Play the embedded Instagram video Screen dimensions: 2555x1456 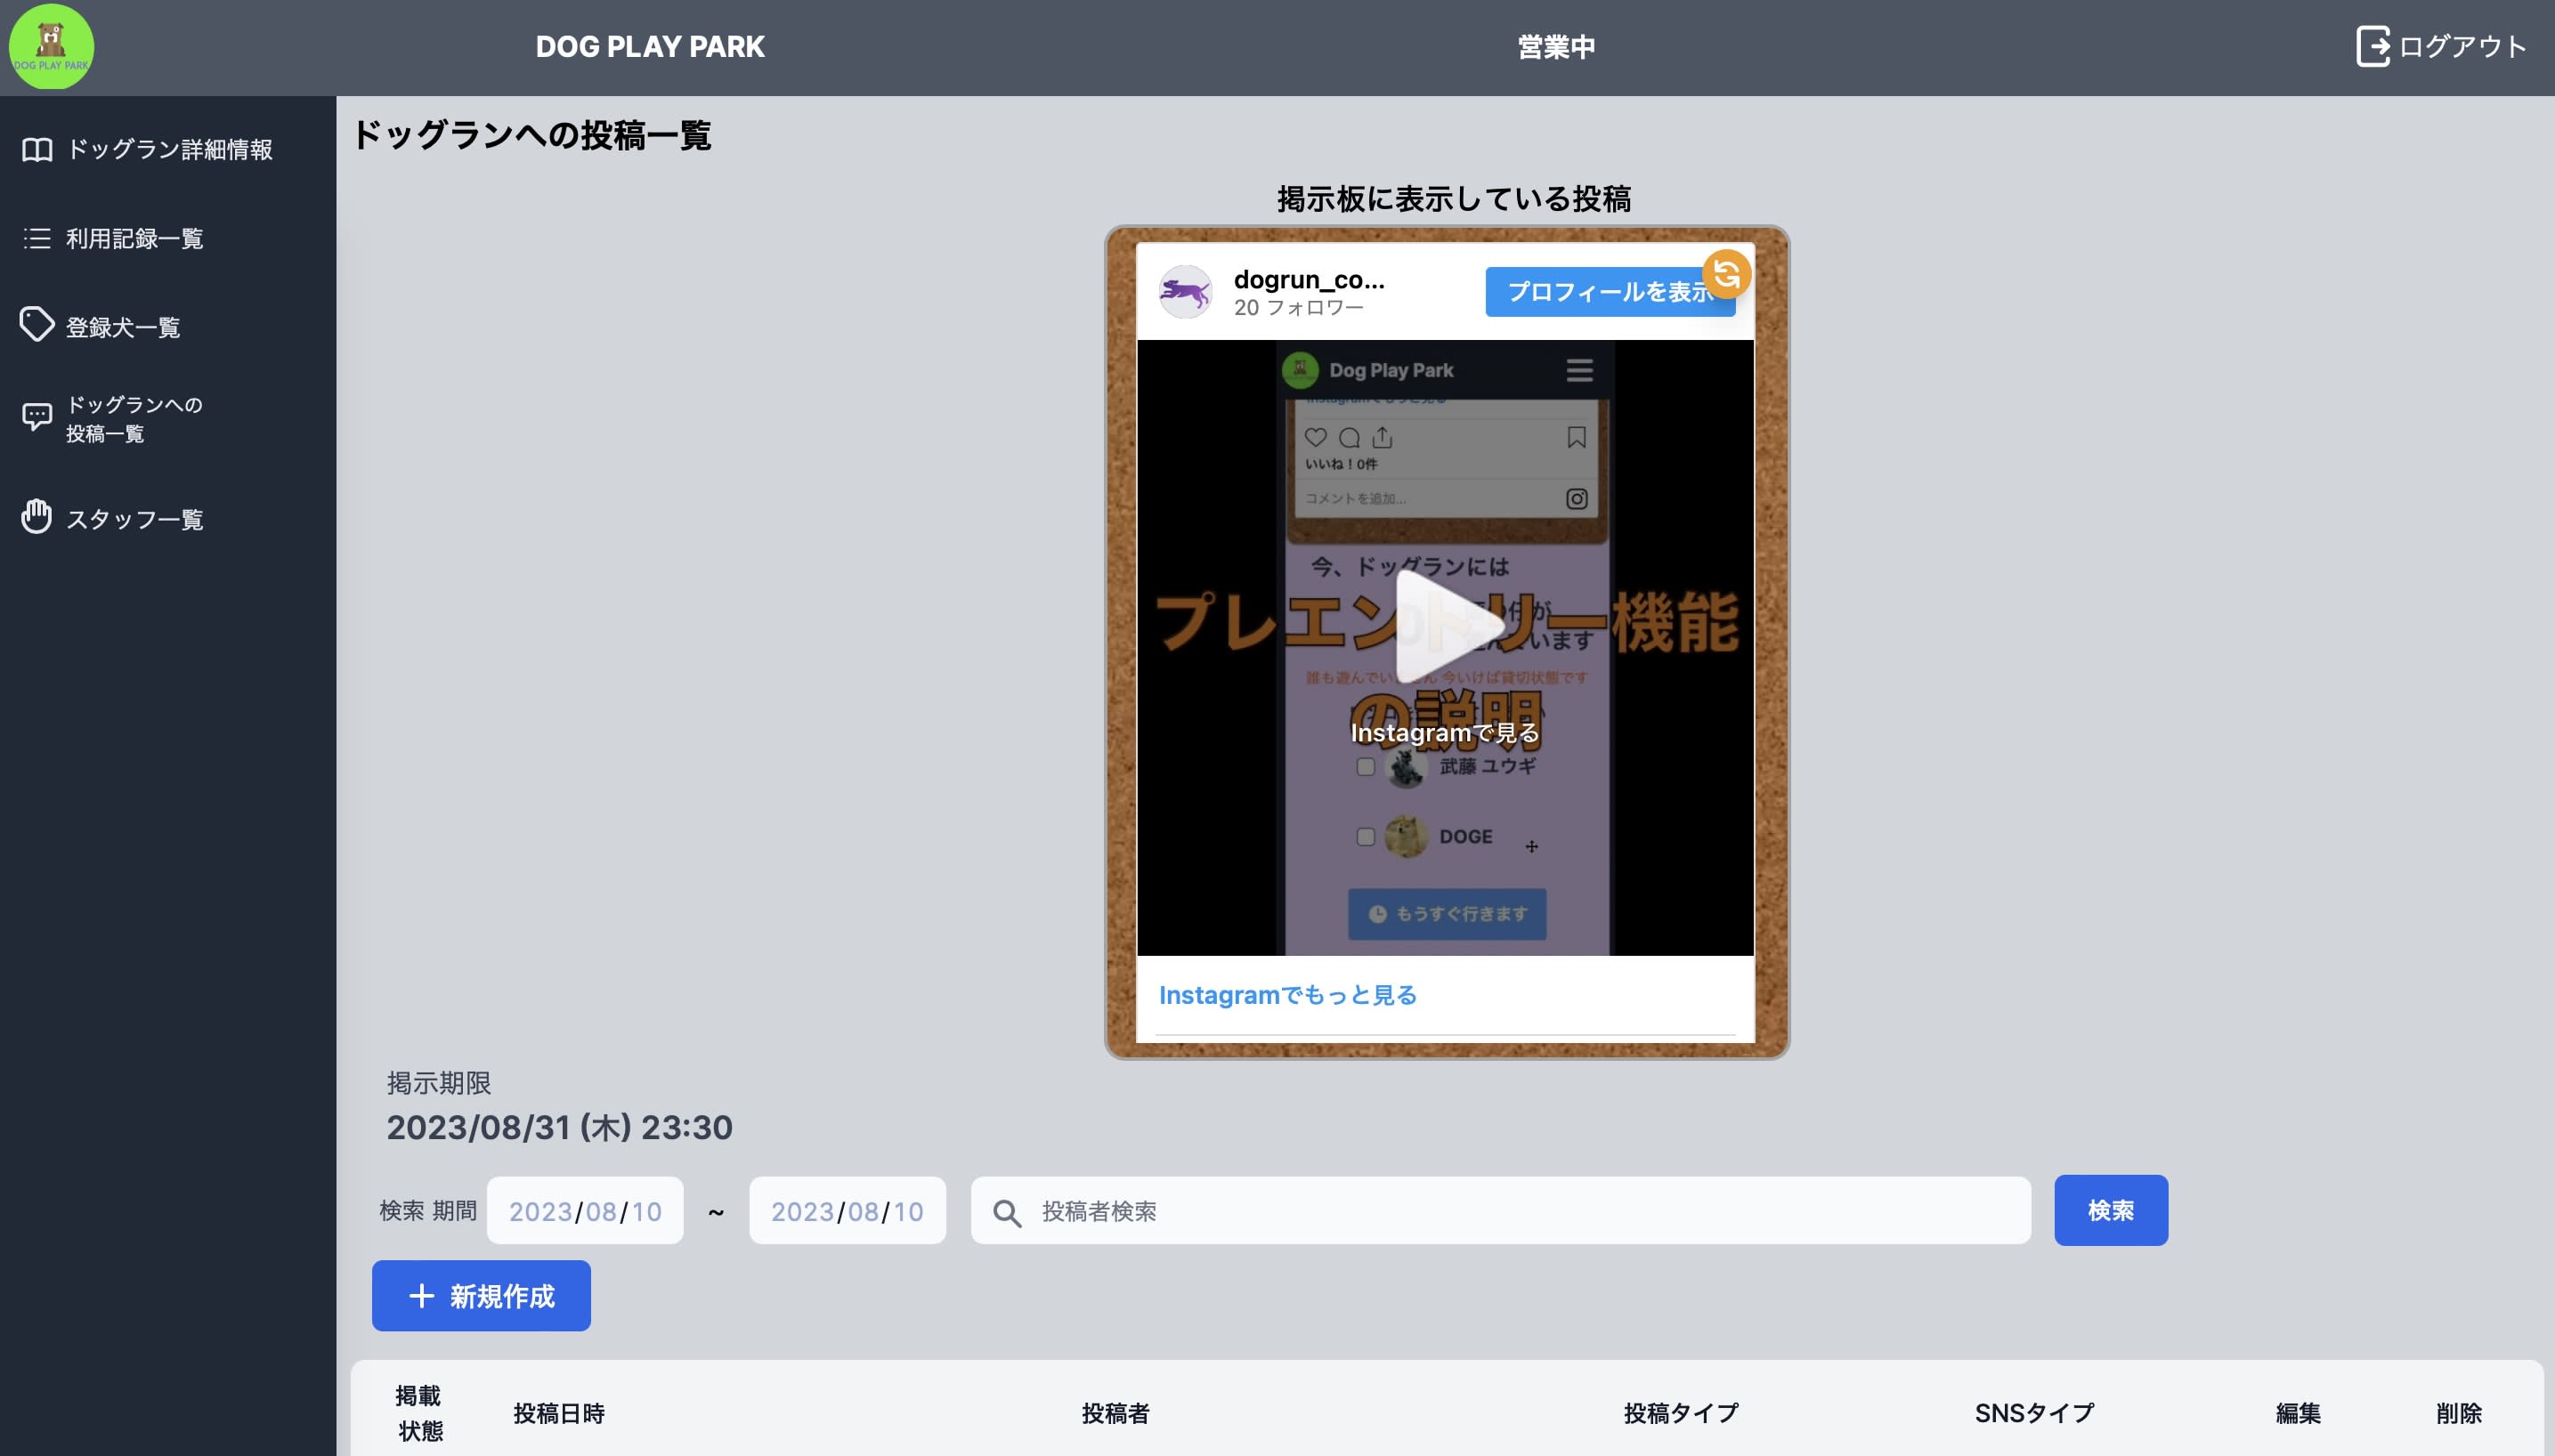point(1446,628)
